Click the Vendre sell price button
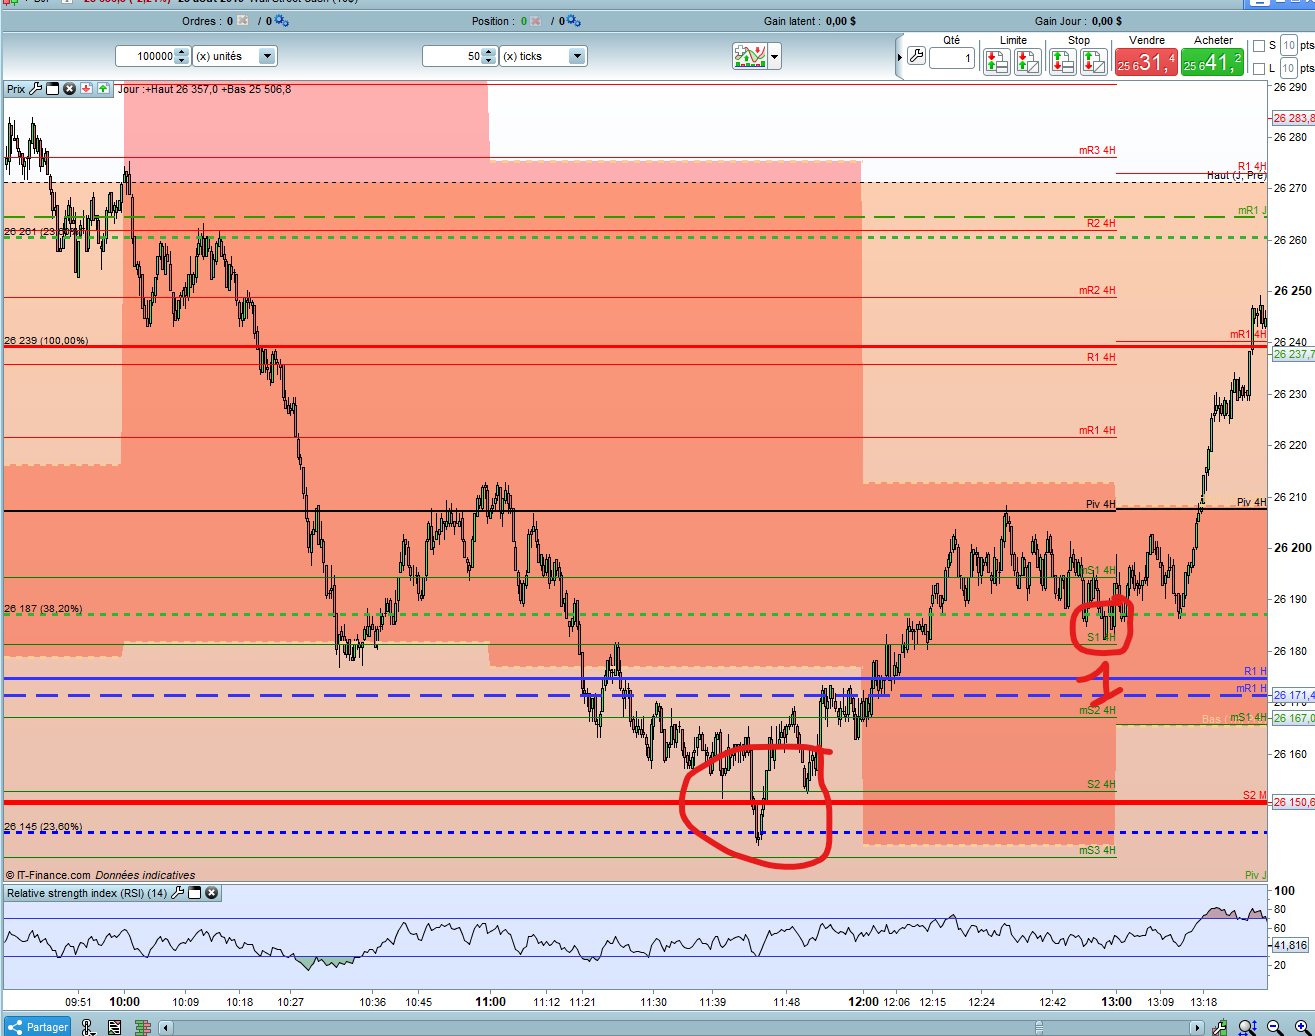 click(1146, 62)
